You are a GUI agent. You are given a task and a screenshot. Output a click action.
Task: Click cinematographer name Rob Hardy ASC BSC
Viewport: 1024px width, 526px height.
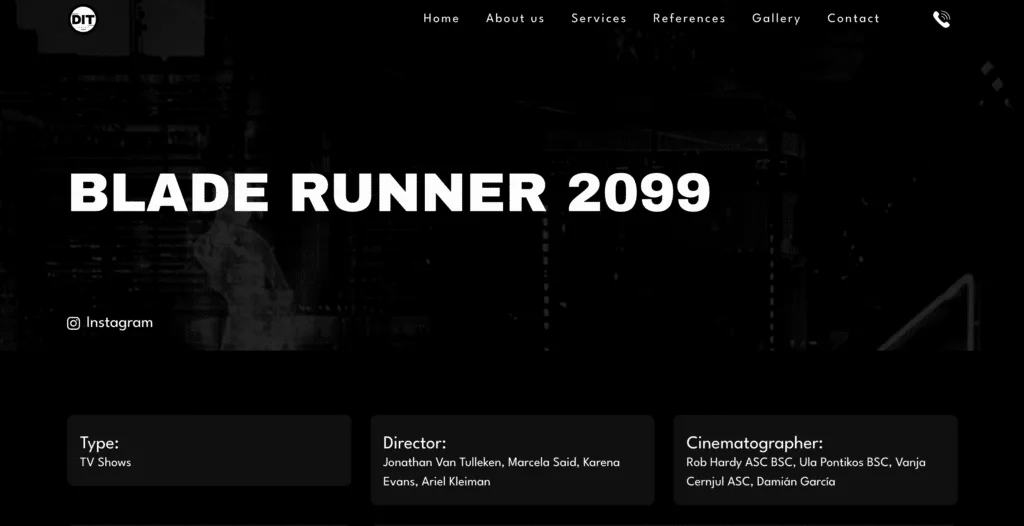(x=738, y=462)
